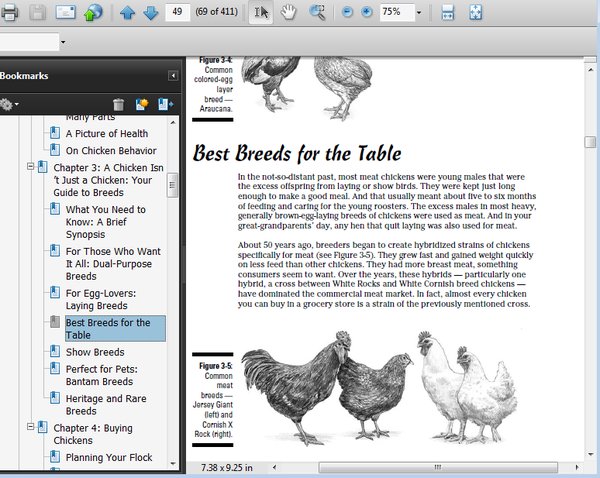Click the Expand Current Bookmark icon
The image size is (600, 478).
(x=165, y=104)
